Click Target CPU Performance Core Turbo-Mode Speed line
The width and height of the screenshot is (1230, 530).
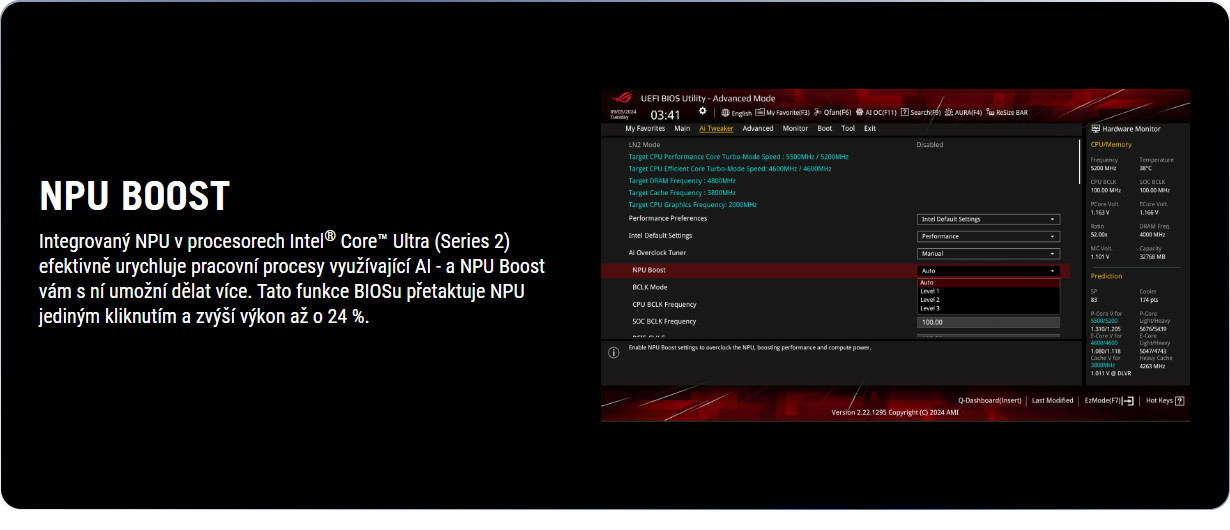(738, 157)
